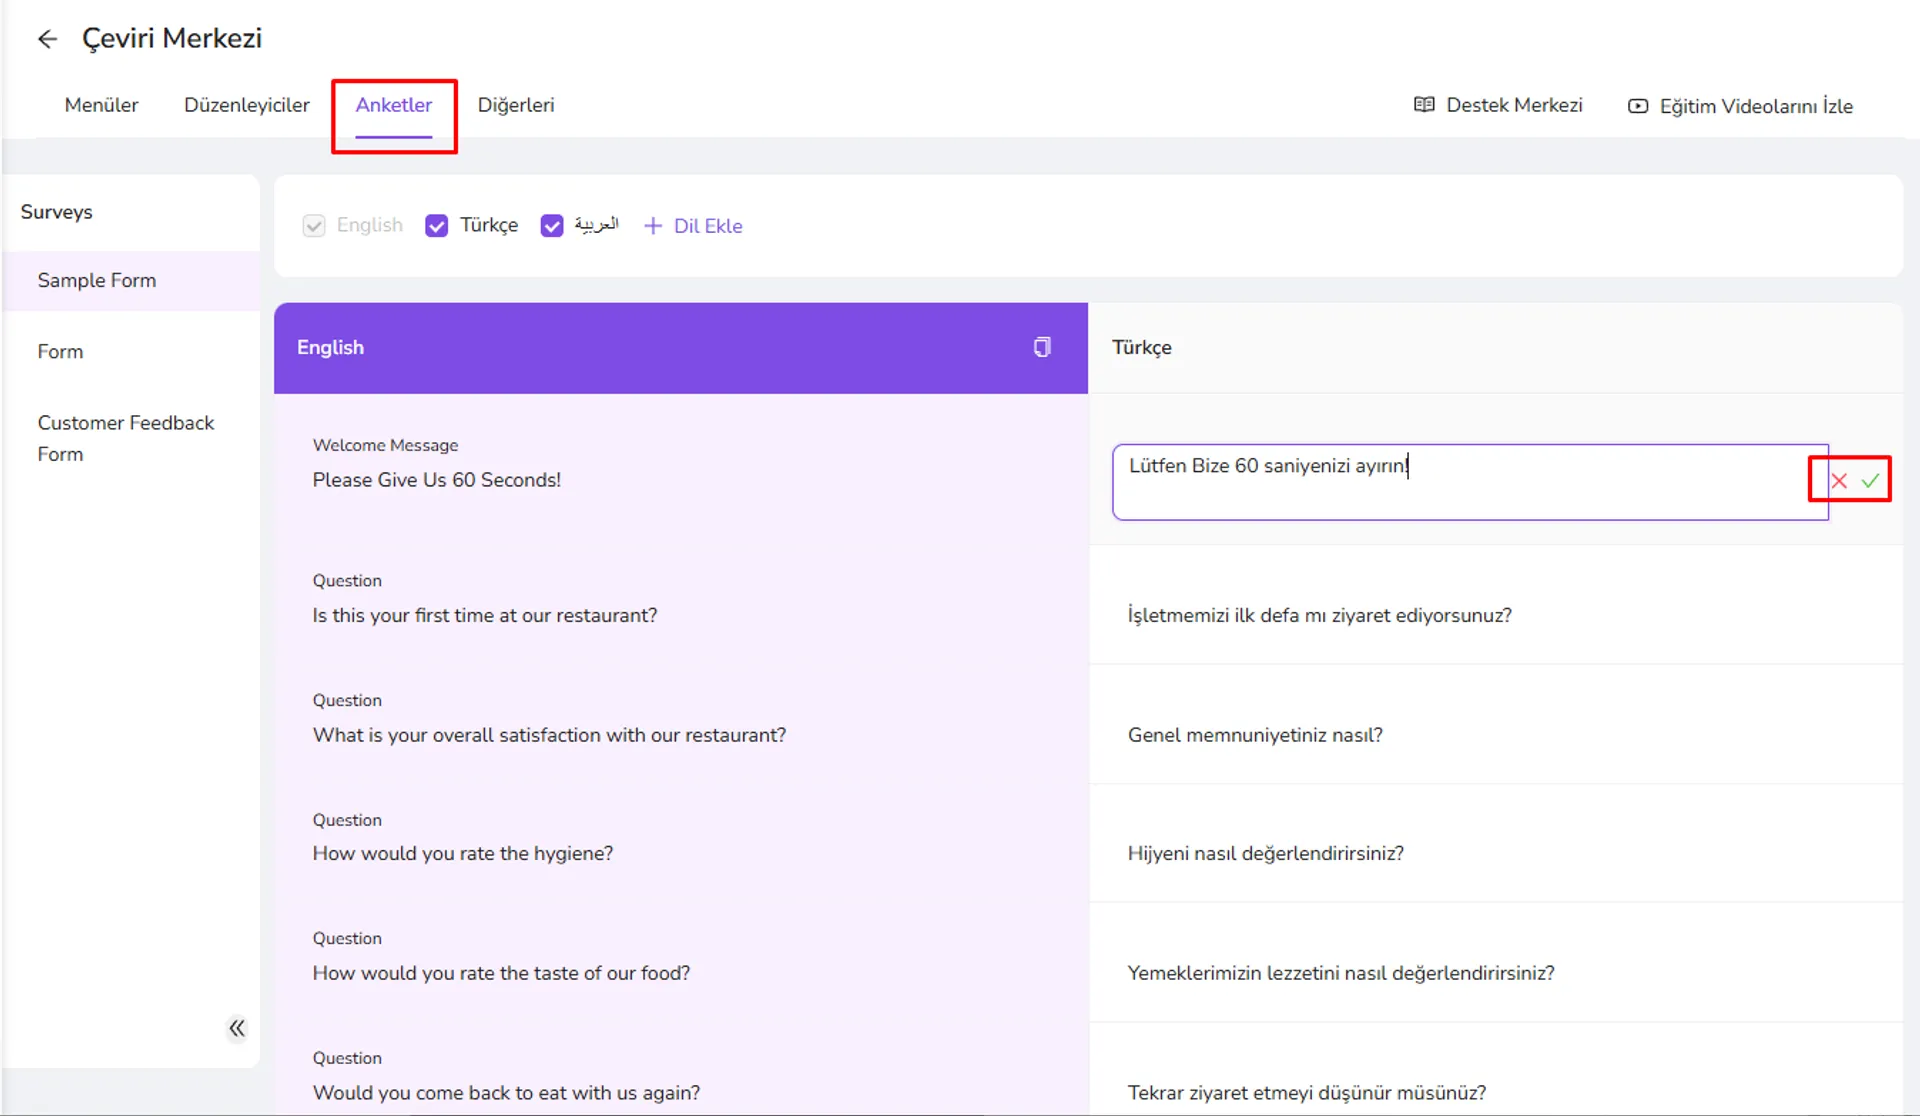Click 'How would you rate the hygiene?'
This screenshot has height=1116, width=1920.
click(463, 853)
